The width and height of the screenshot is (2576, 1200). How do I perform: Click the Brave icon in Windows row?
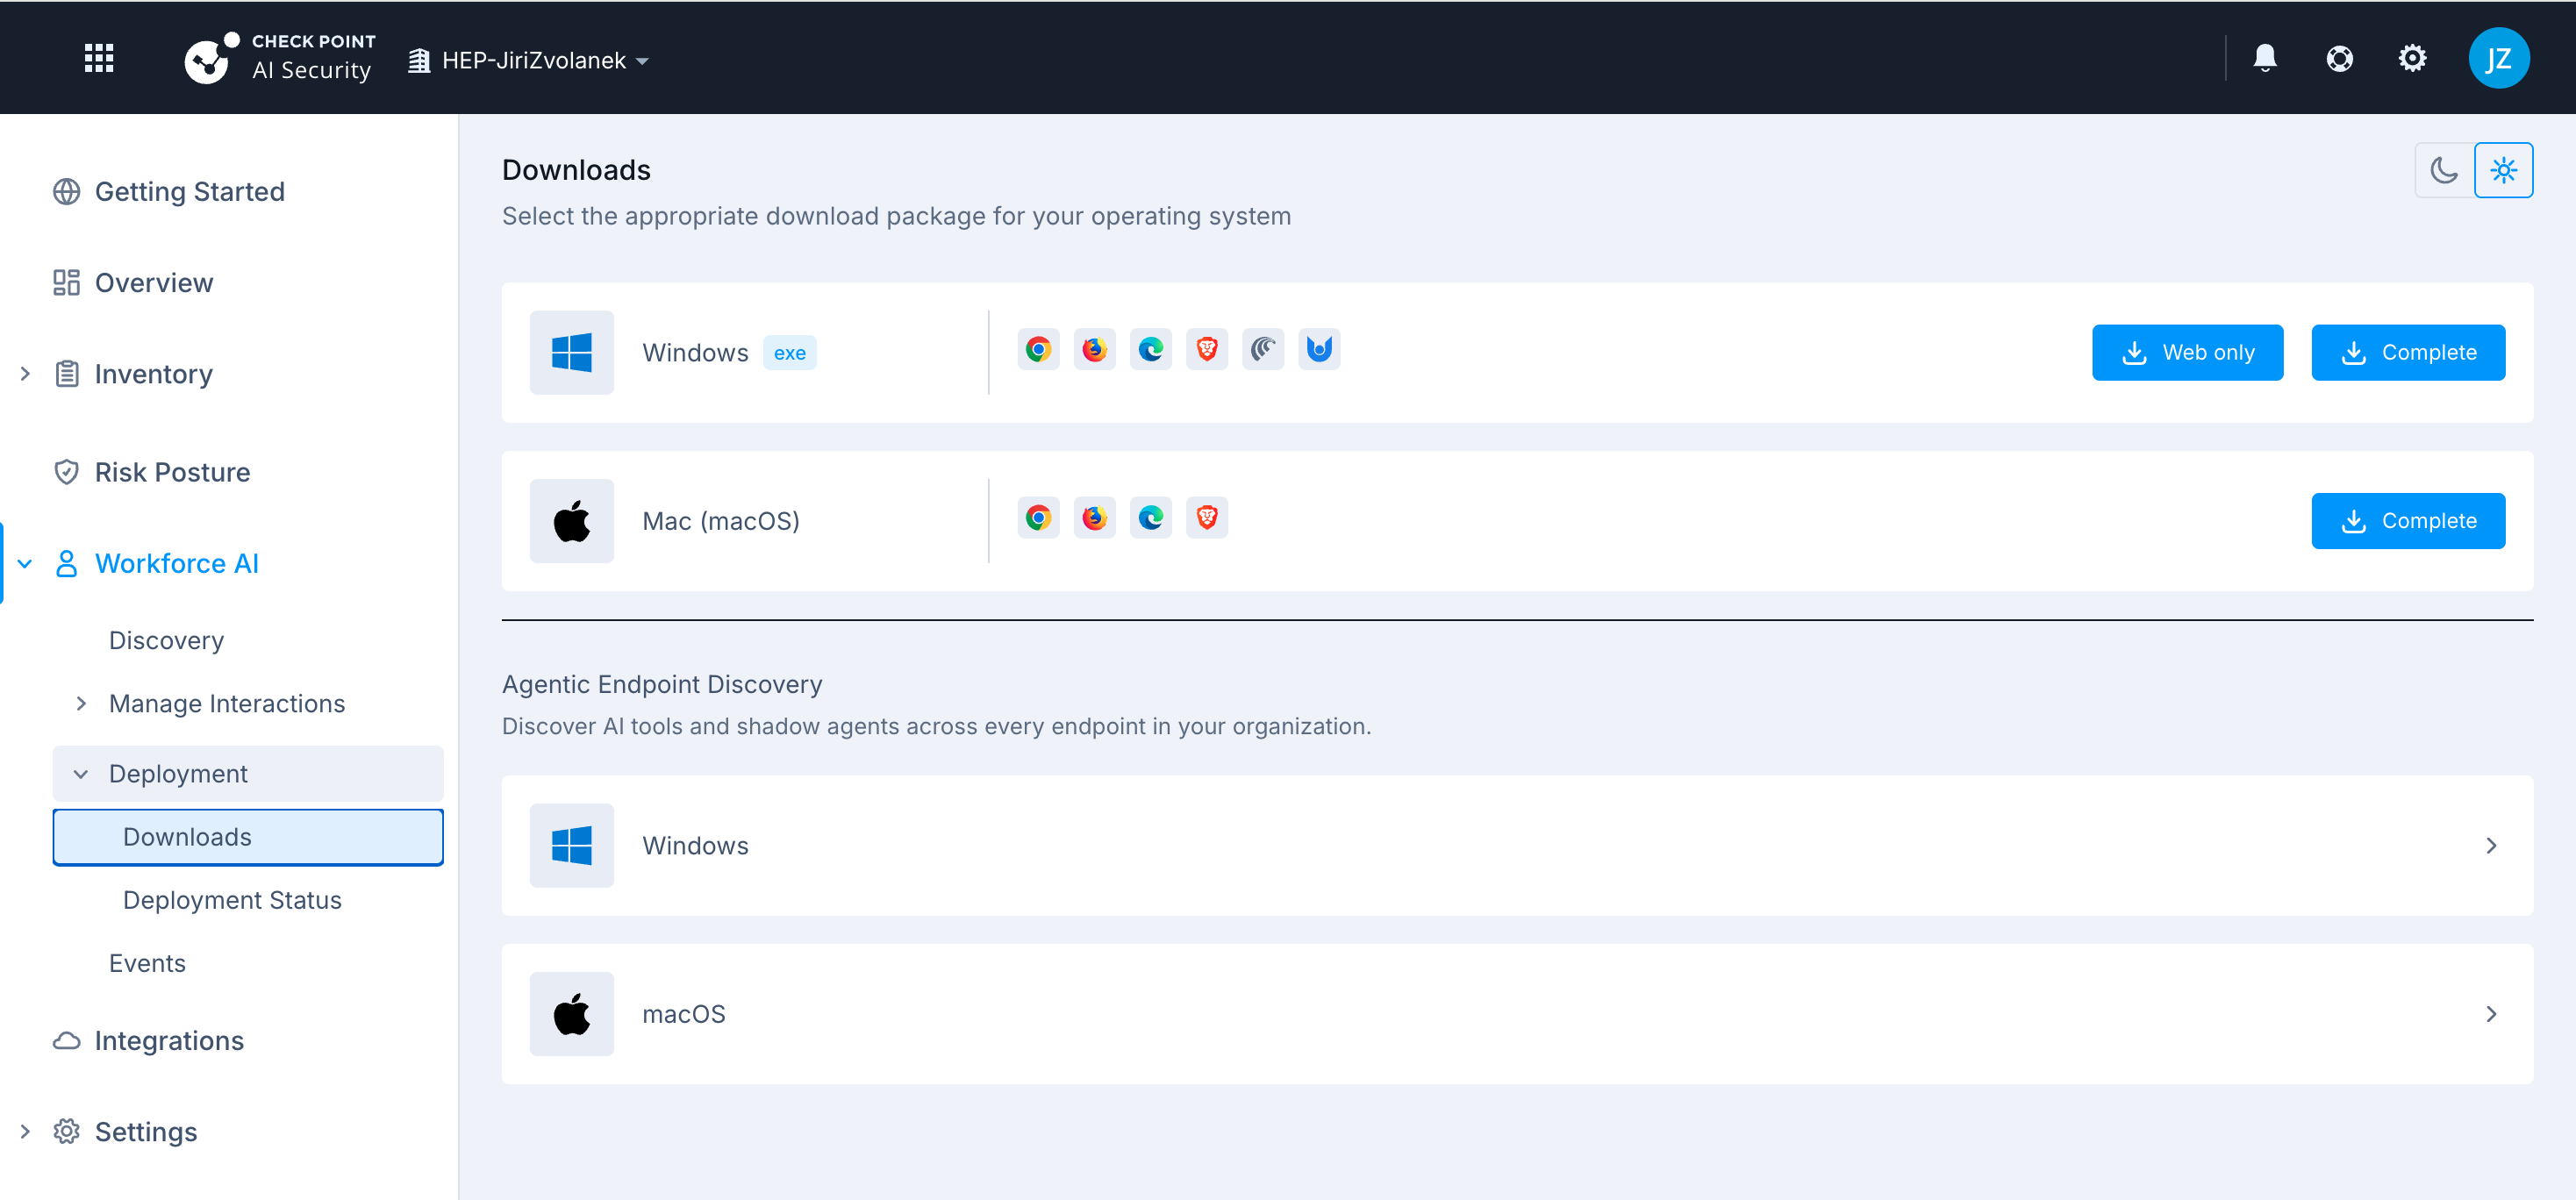point(1206,350)
